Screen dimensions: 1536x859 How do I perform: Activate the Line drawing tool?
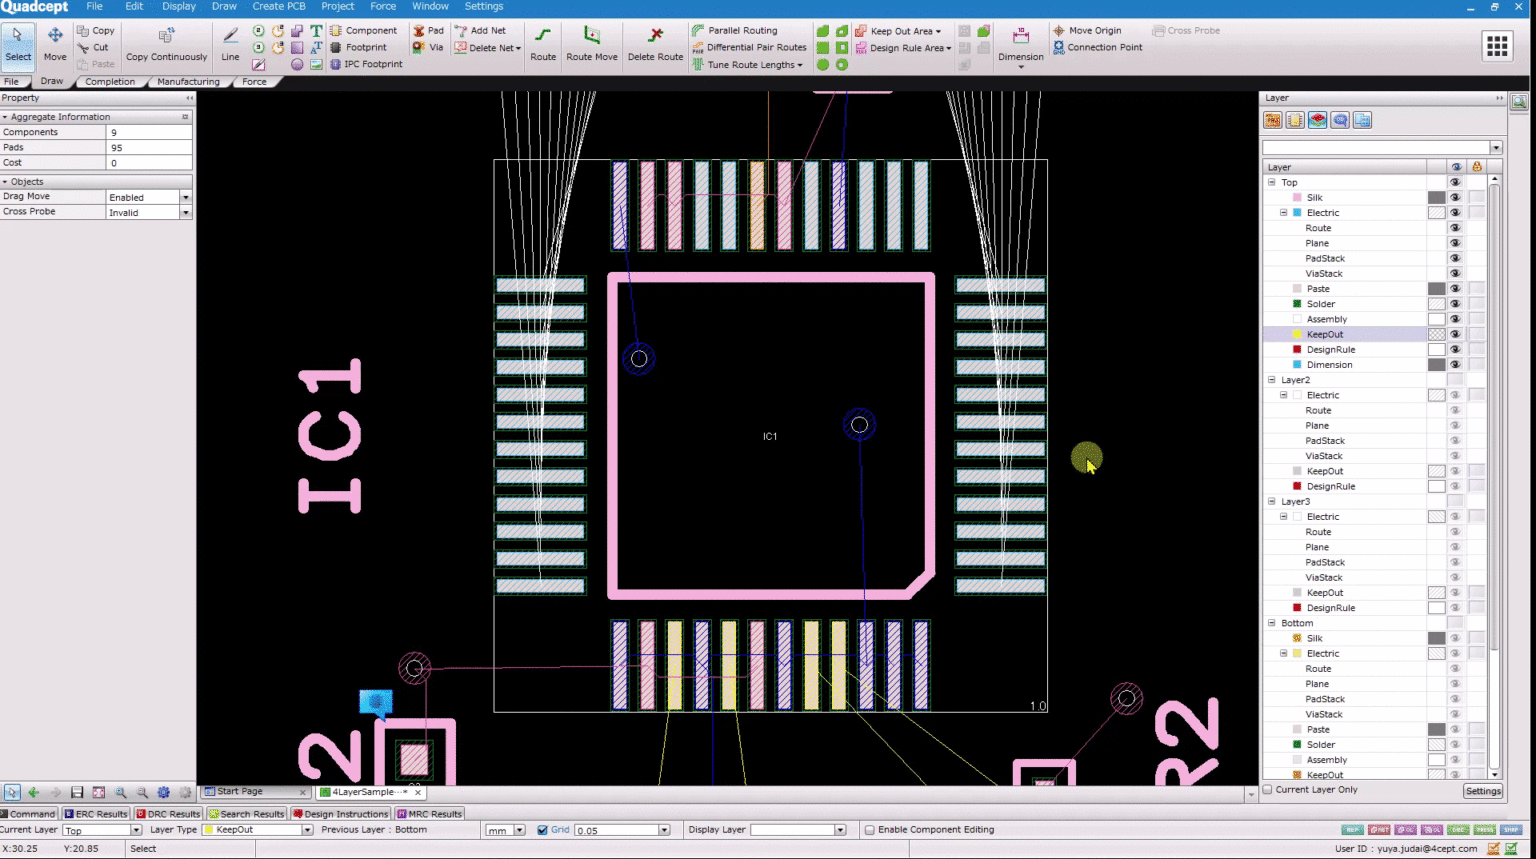(x=229, y=42)
